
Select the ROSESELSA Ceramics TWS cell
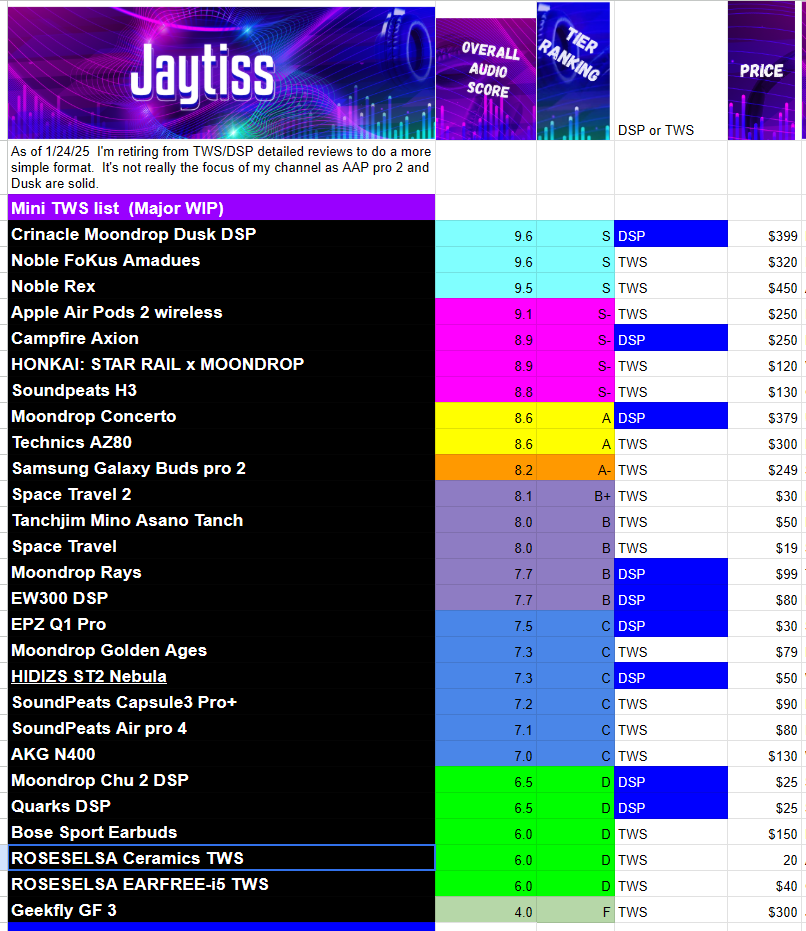222,859
